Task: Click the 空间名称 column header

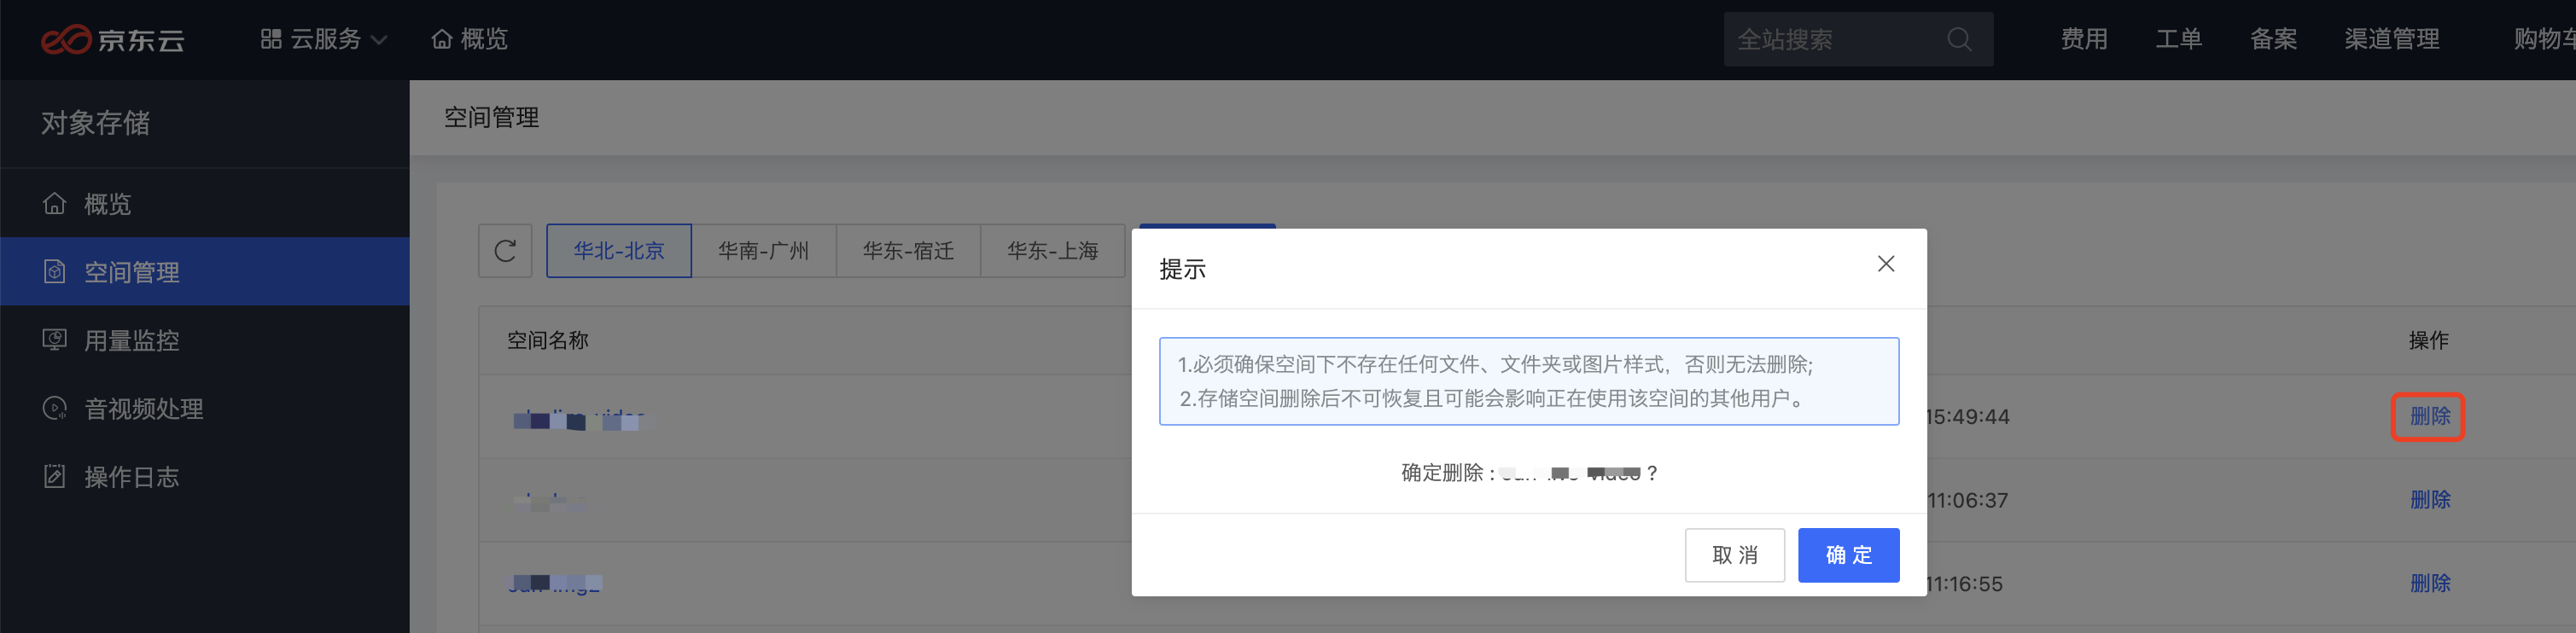Action: tap(548, 340)
